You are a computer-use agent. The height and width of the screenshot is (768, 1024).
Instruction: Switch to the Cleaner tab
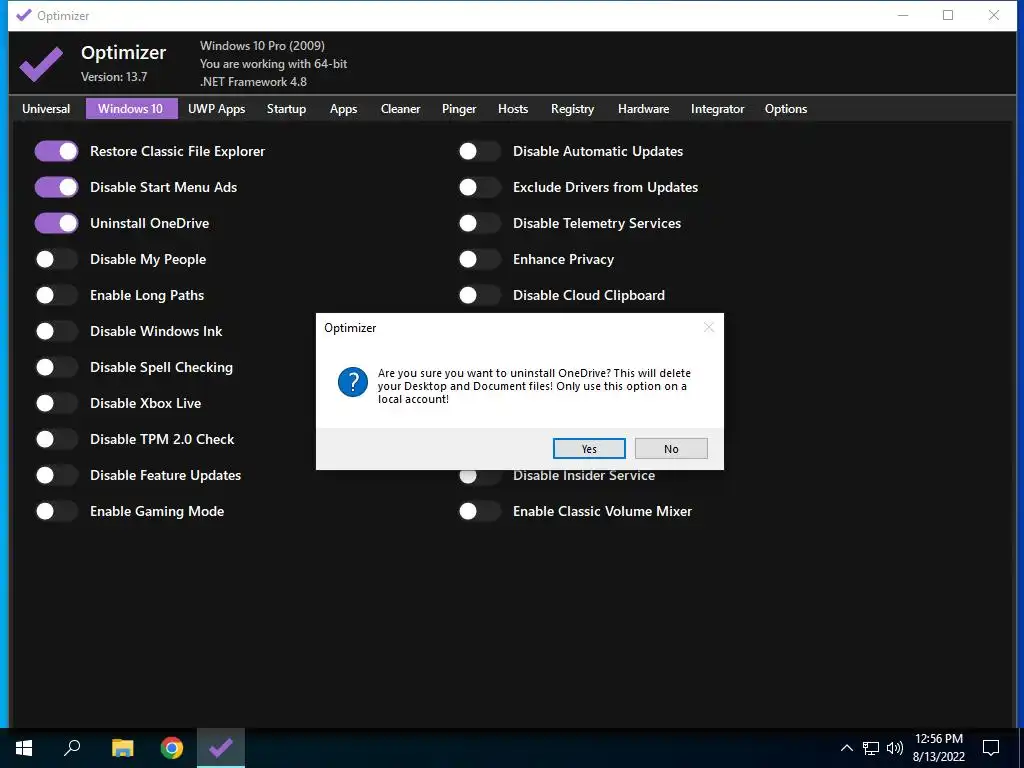(400, 109)
